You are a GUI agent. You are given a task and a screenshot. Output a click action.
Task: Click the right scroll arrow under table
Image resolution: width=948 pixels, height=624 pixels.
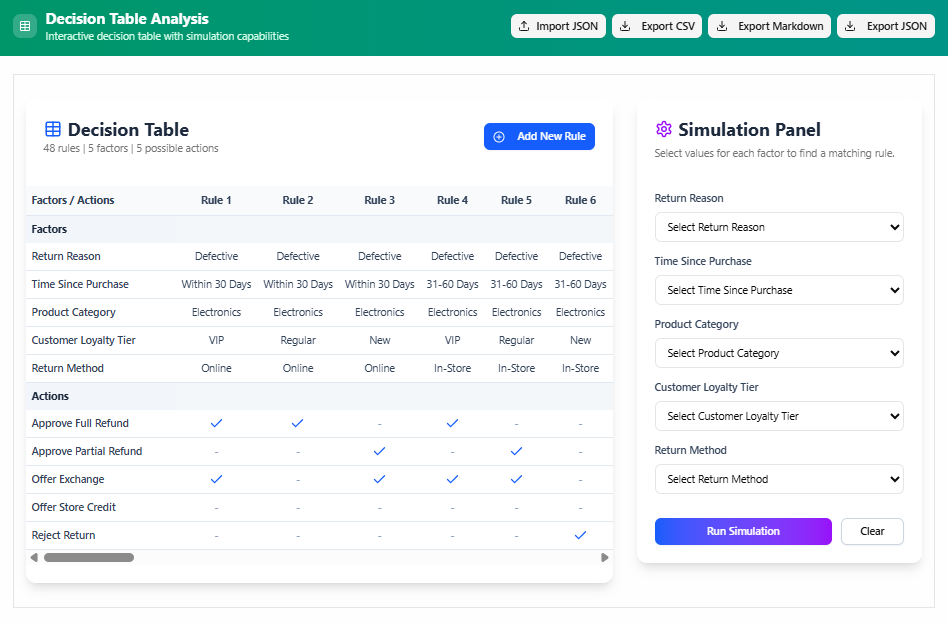click(x=604, y=558)
